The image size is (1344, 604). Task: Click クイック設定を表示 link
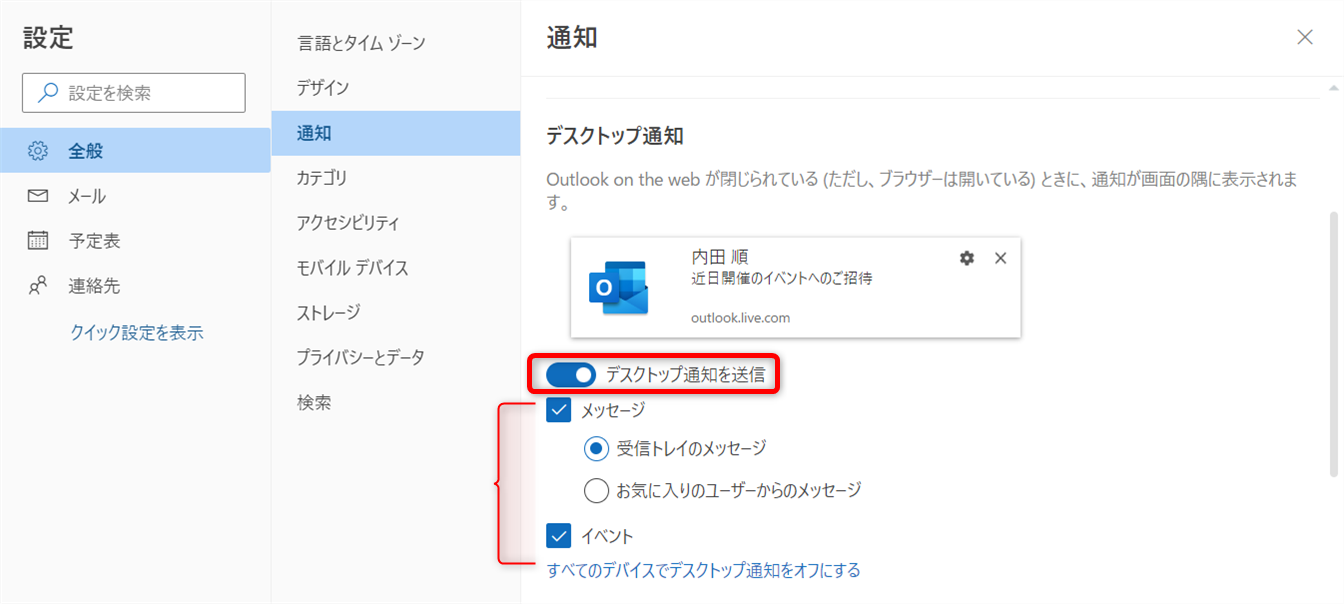pyautogui.click(x=136, y=333)
